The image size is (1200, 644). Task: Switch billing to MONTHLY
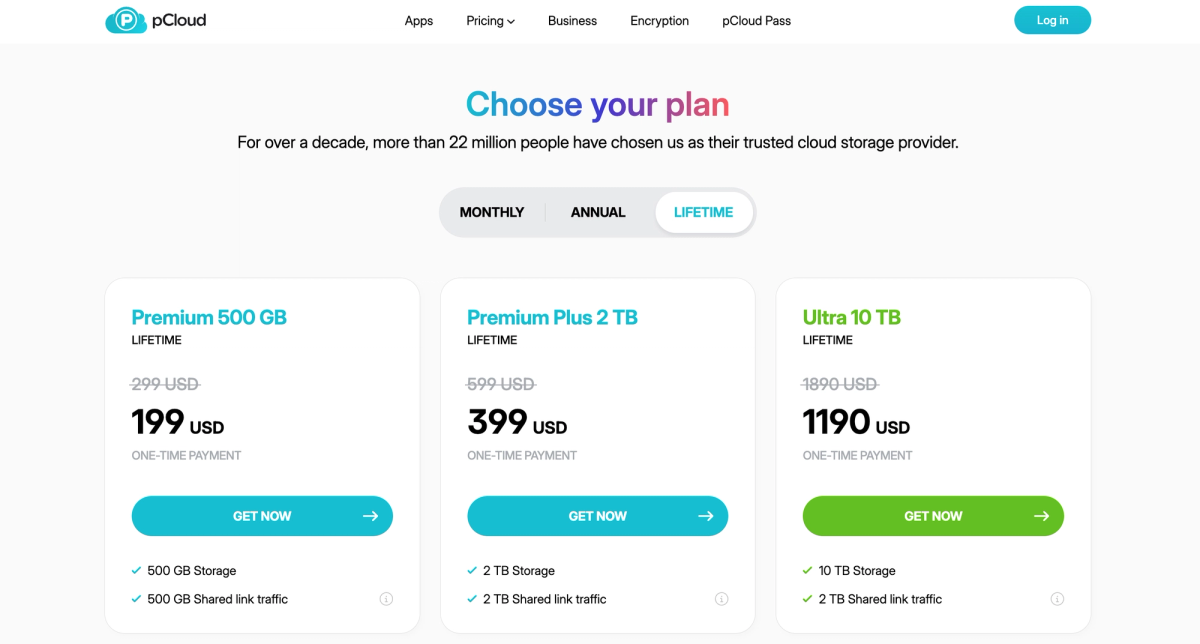[491, 212]
